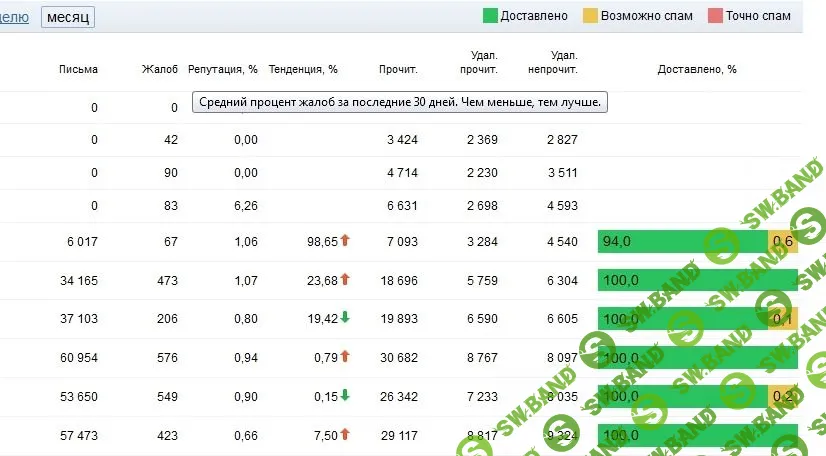Click the deleted-read value 5 759
The image size is (826, 456).
(483, 281)
